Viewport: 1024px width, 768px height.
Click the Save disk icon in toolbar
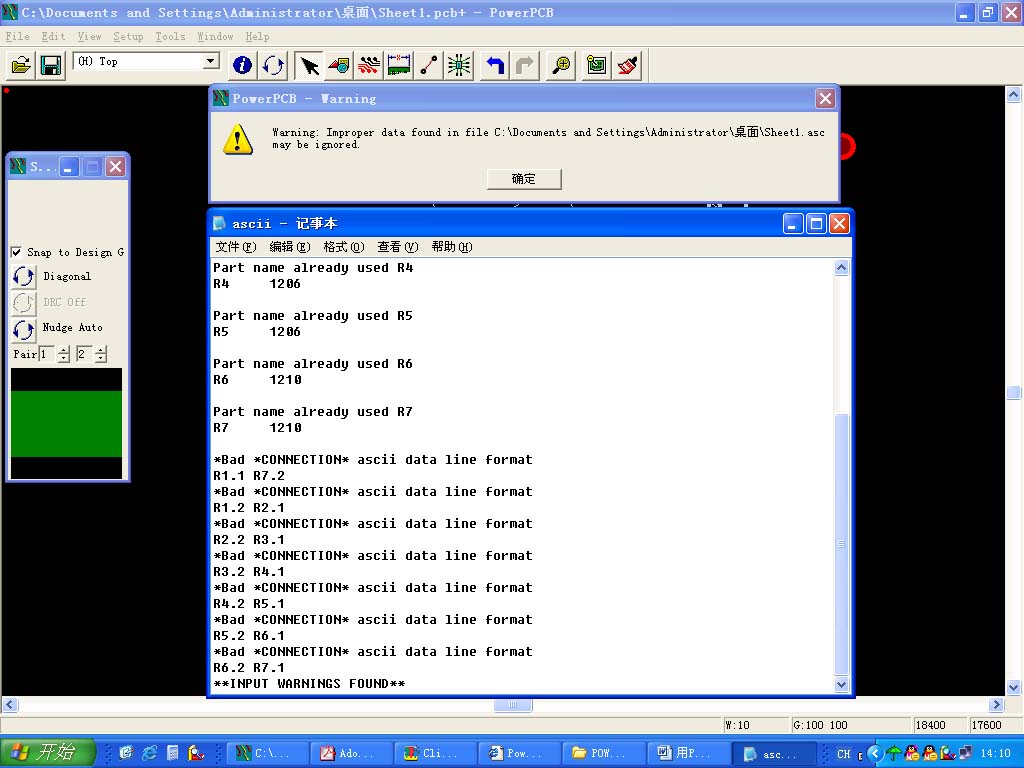[51, 65]
